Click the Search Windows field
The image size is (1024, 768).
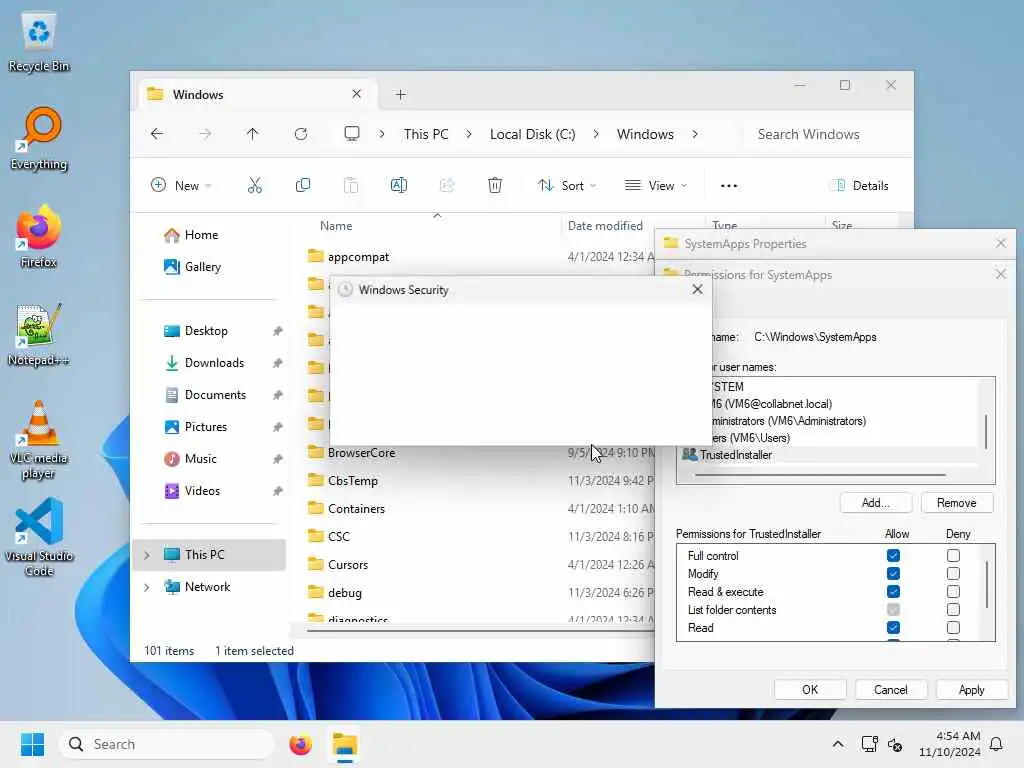[826, 134]
